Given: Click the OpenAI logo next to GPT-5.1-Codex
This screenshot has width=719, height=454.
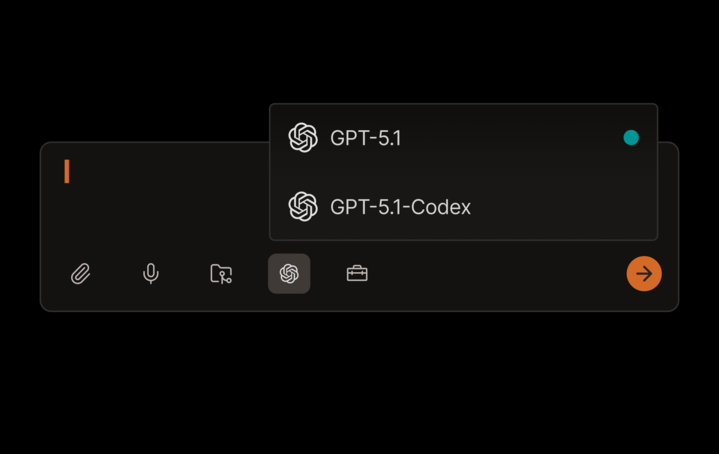Looking at the screenshot, I should click(x=303, y=207).
